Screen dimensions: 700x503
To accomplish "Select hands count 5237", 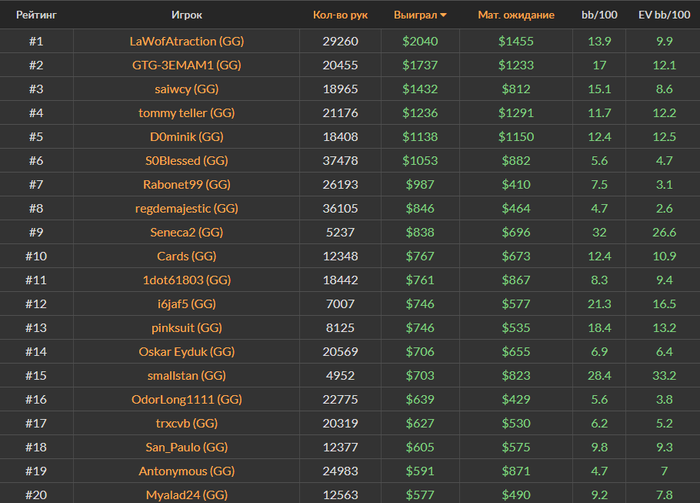I will pyautogui.click(x=340, y=233).
